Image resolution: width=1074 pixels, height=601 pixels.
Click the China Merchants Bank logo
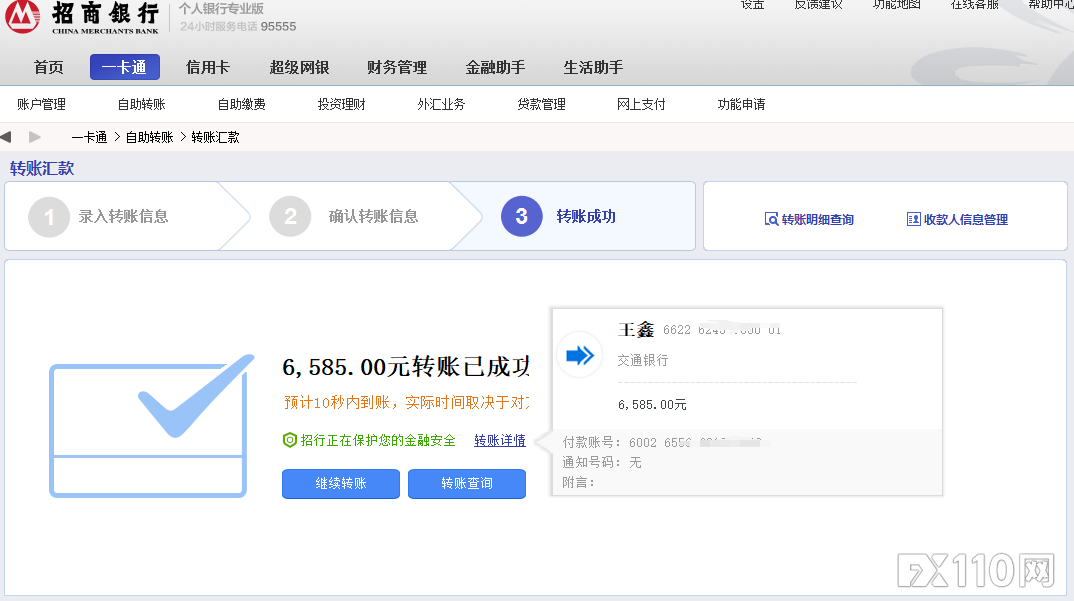pos(82,17)
